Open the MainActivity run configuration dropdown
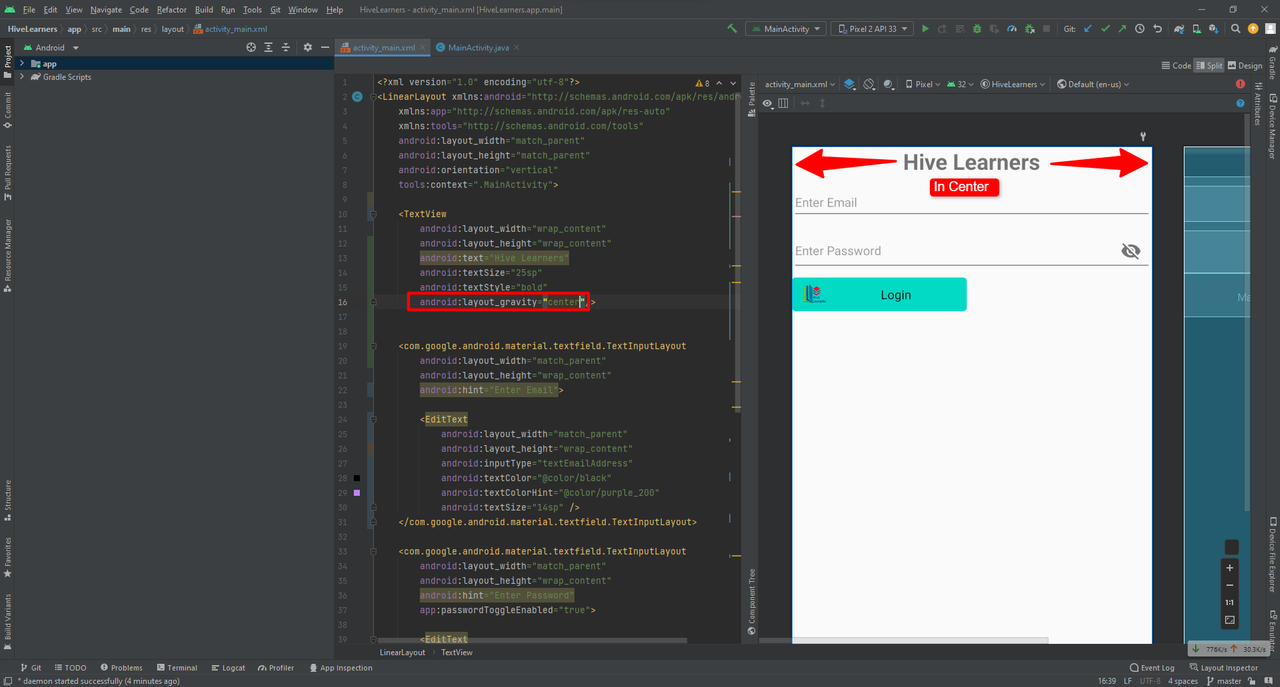 click(786, 29)
